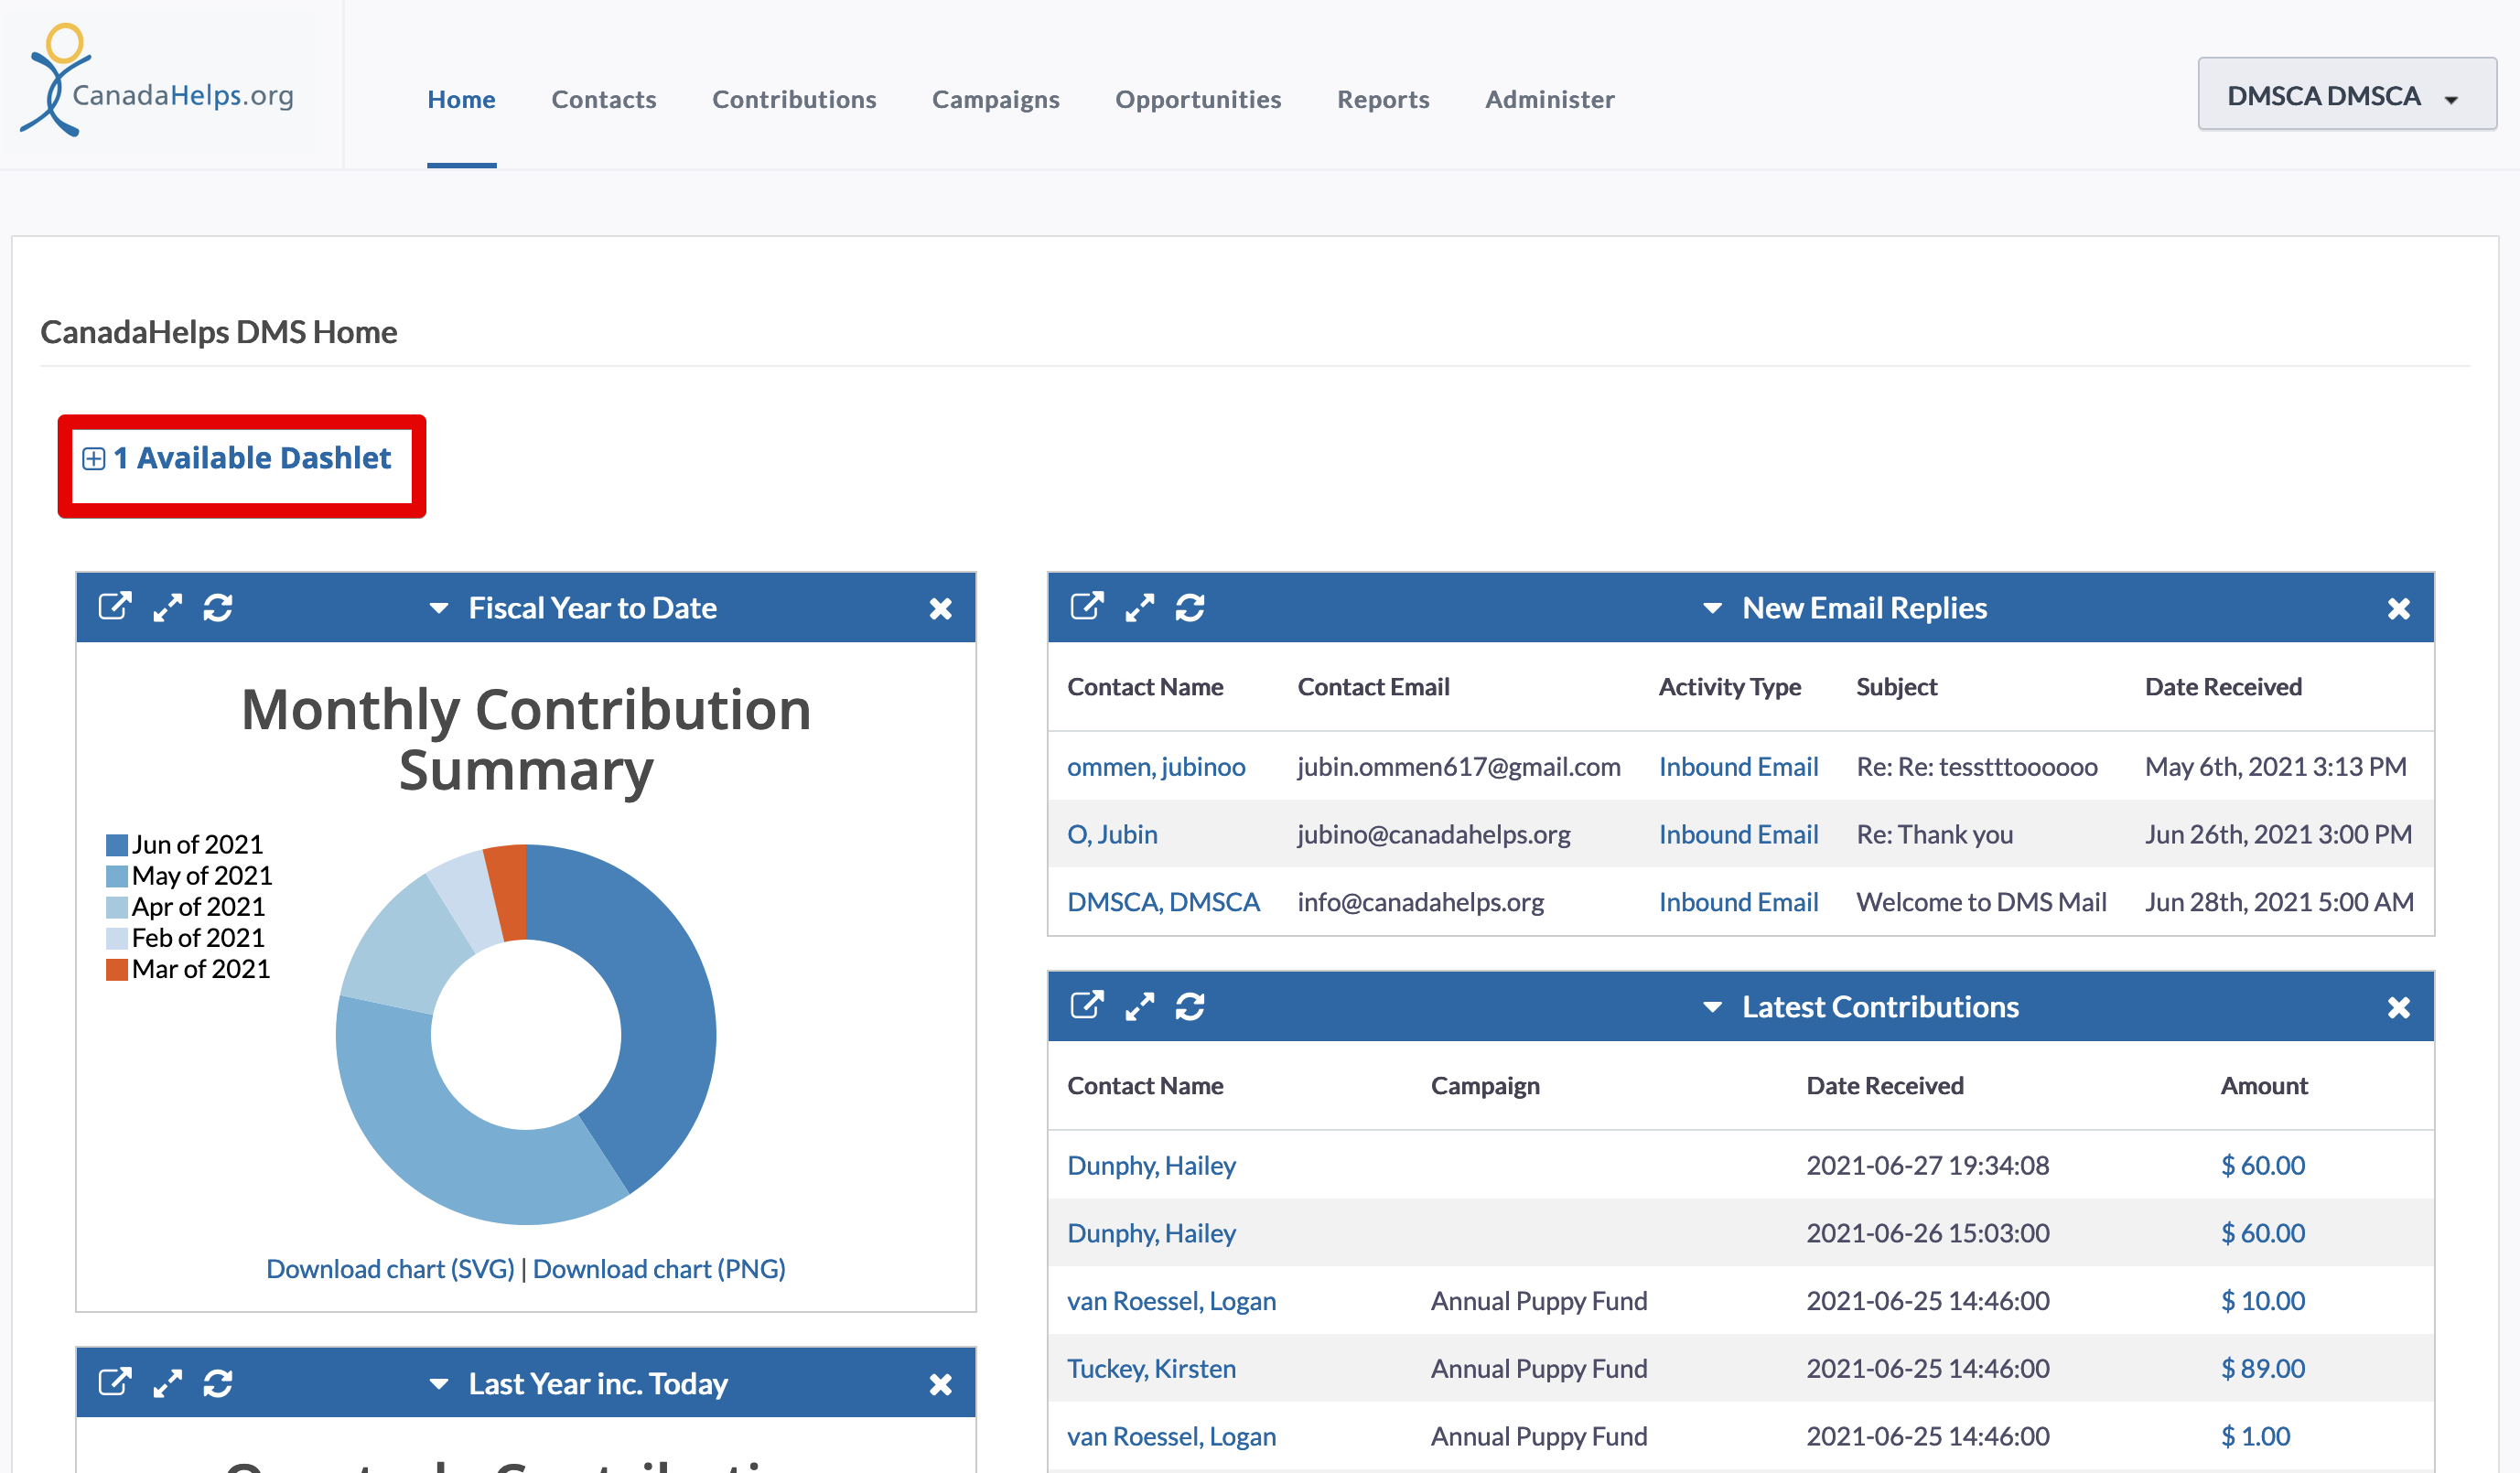Open contact Tuckey, Kirsten
The height and width of the screenshot is (1473, 2520).
(1151, 1369)
